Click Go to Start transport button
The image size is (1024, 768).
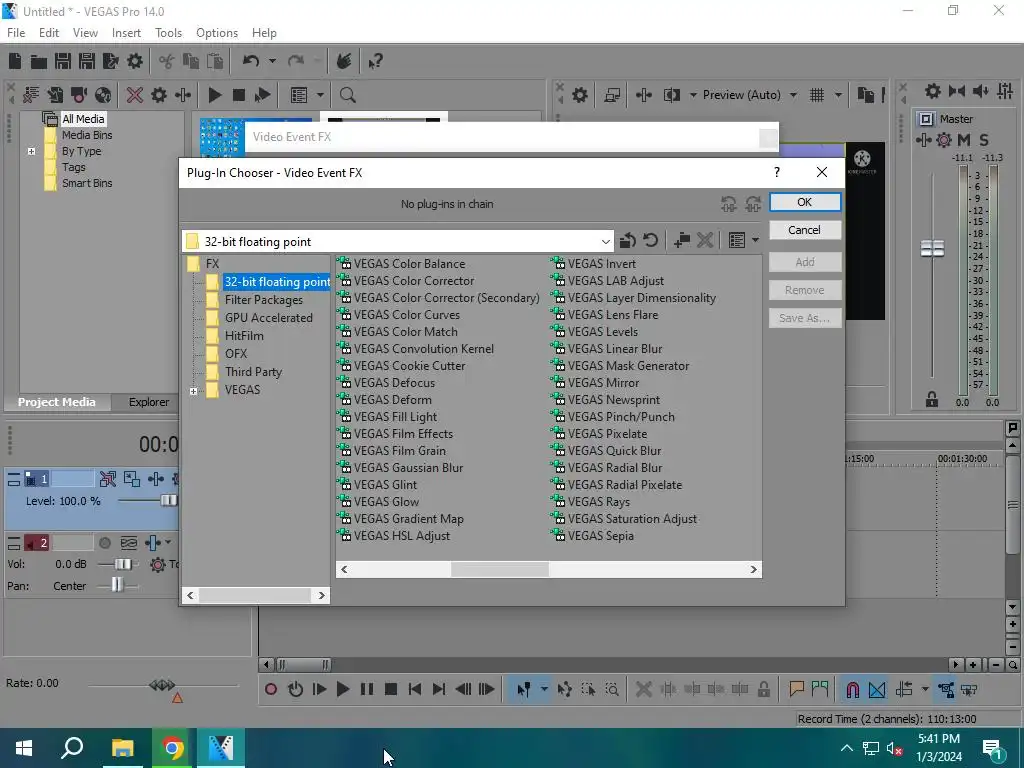pos(415,689)
